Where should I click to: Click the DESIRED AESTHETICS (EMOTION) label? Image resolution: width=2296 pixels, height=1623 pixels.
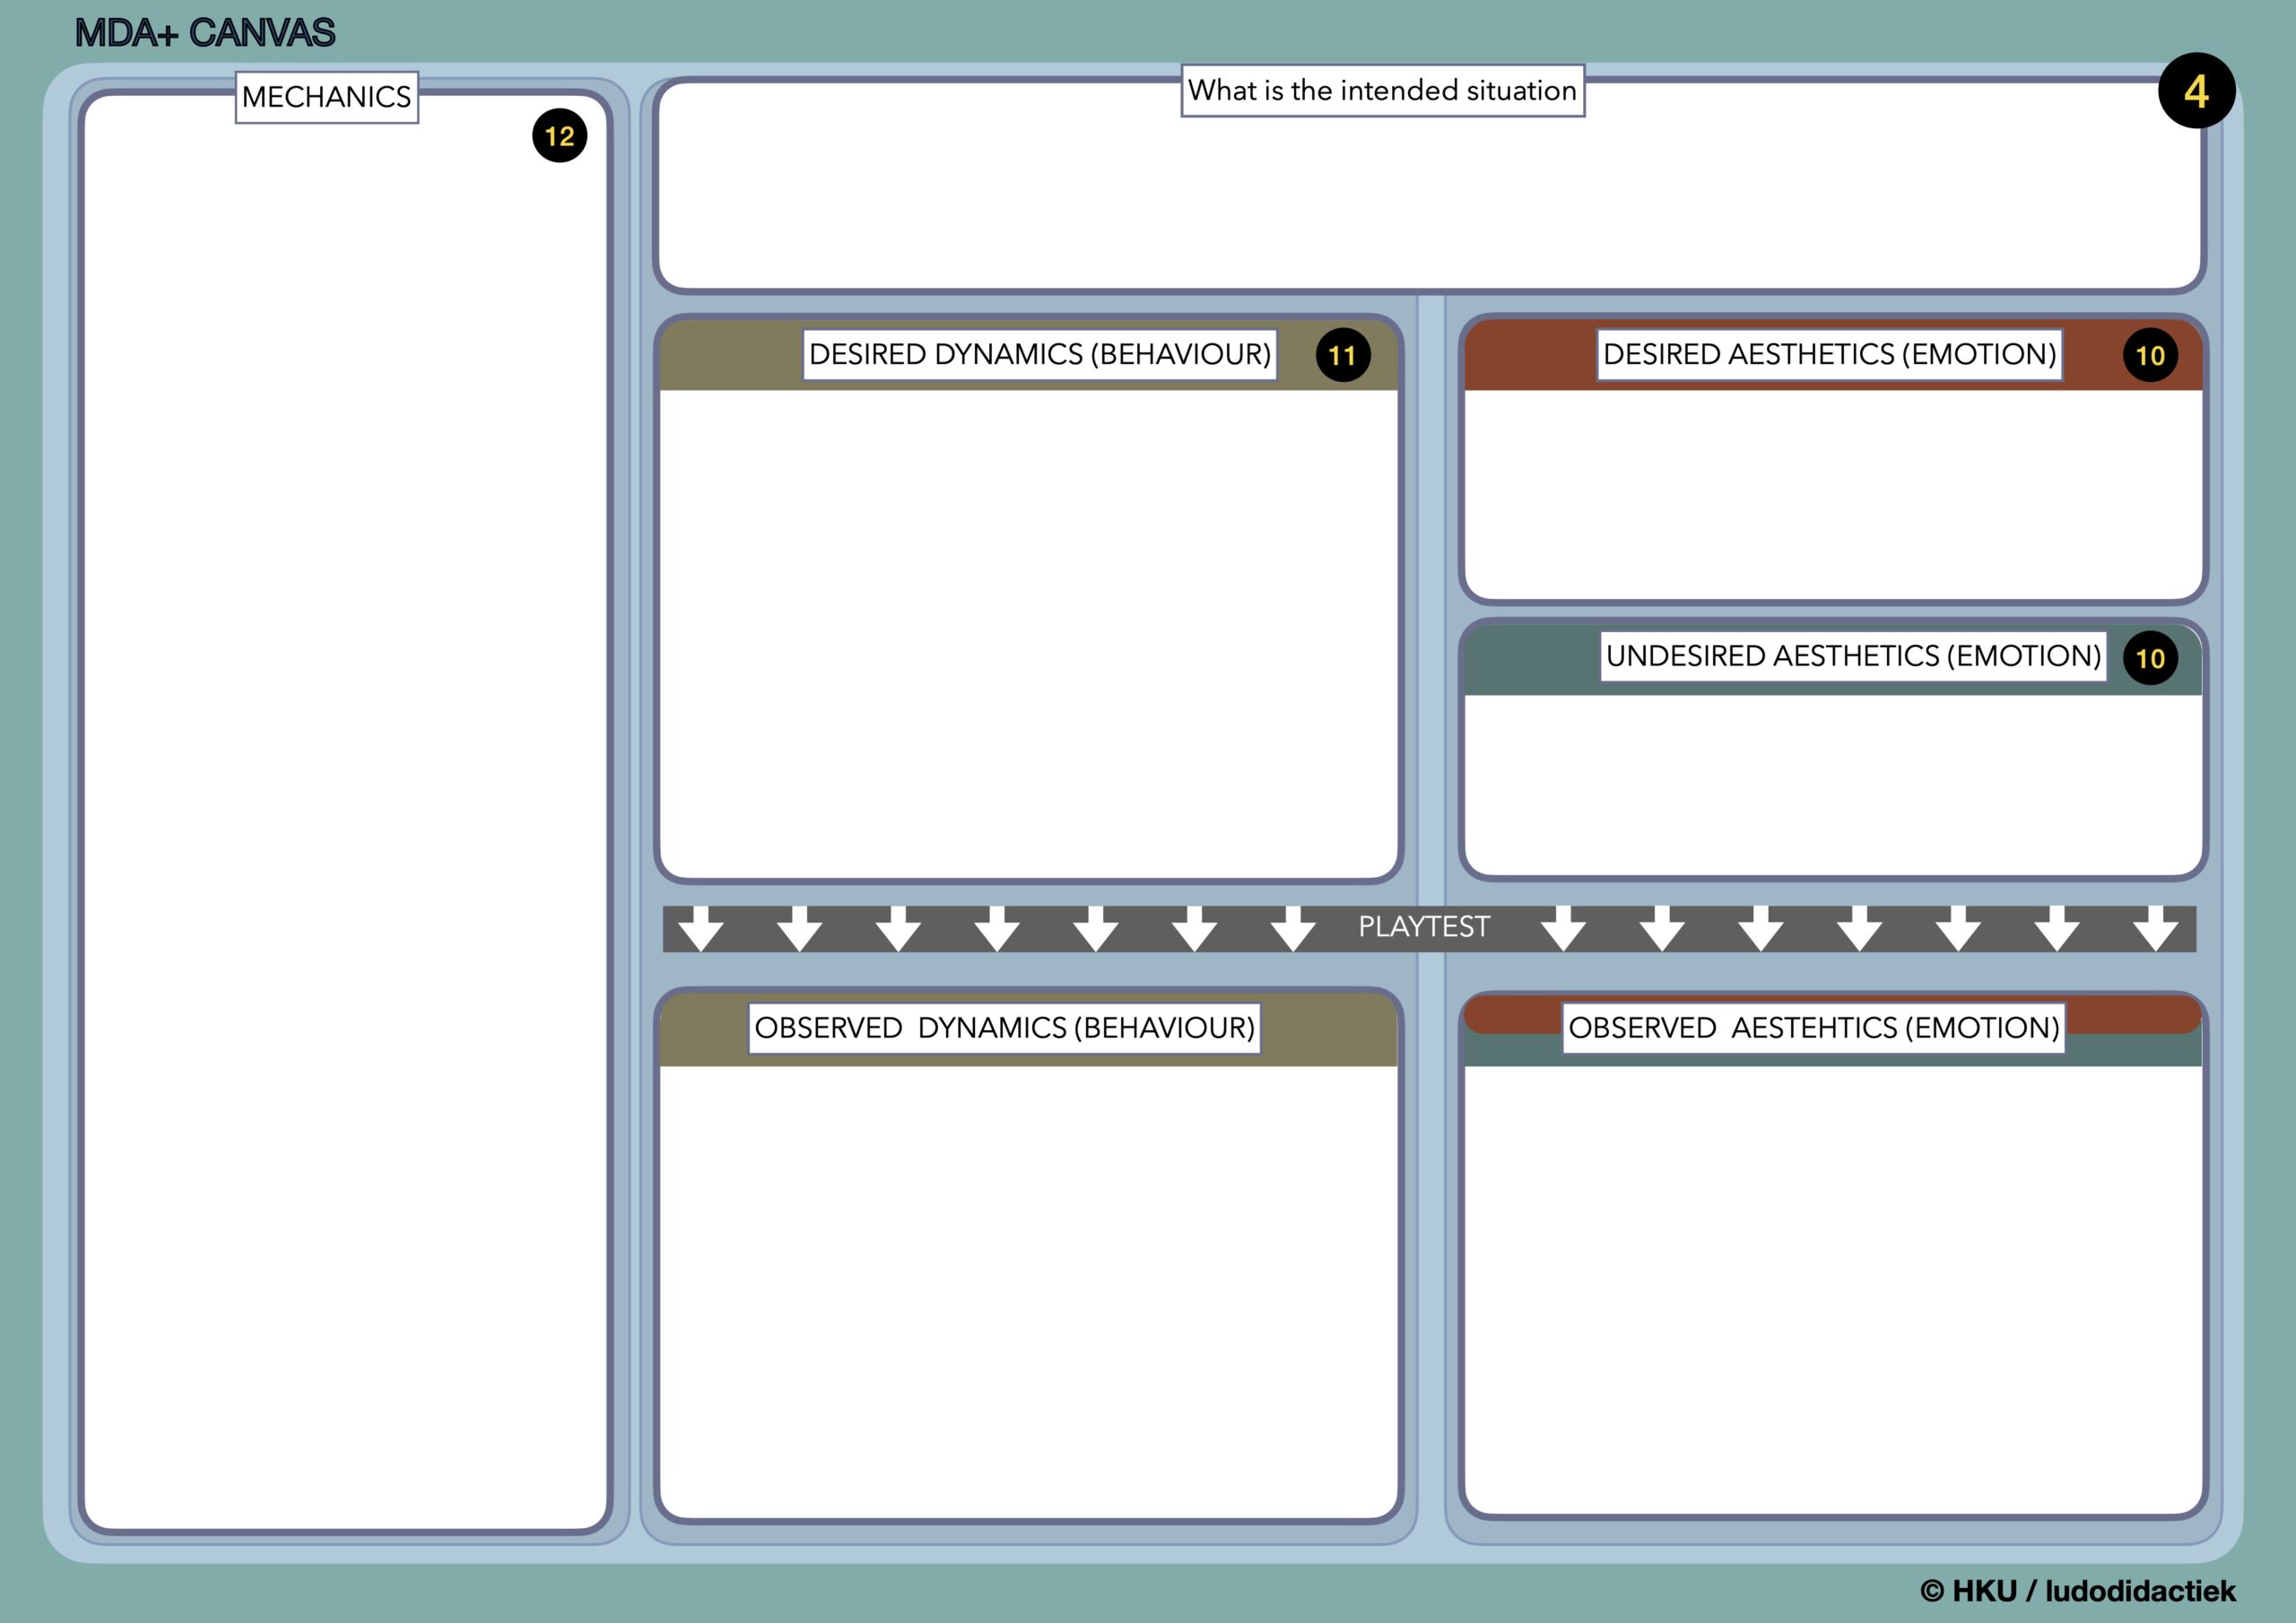[x=1829, y=354]
